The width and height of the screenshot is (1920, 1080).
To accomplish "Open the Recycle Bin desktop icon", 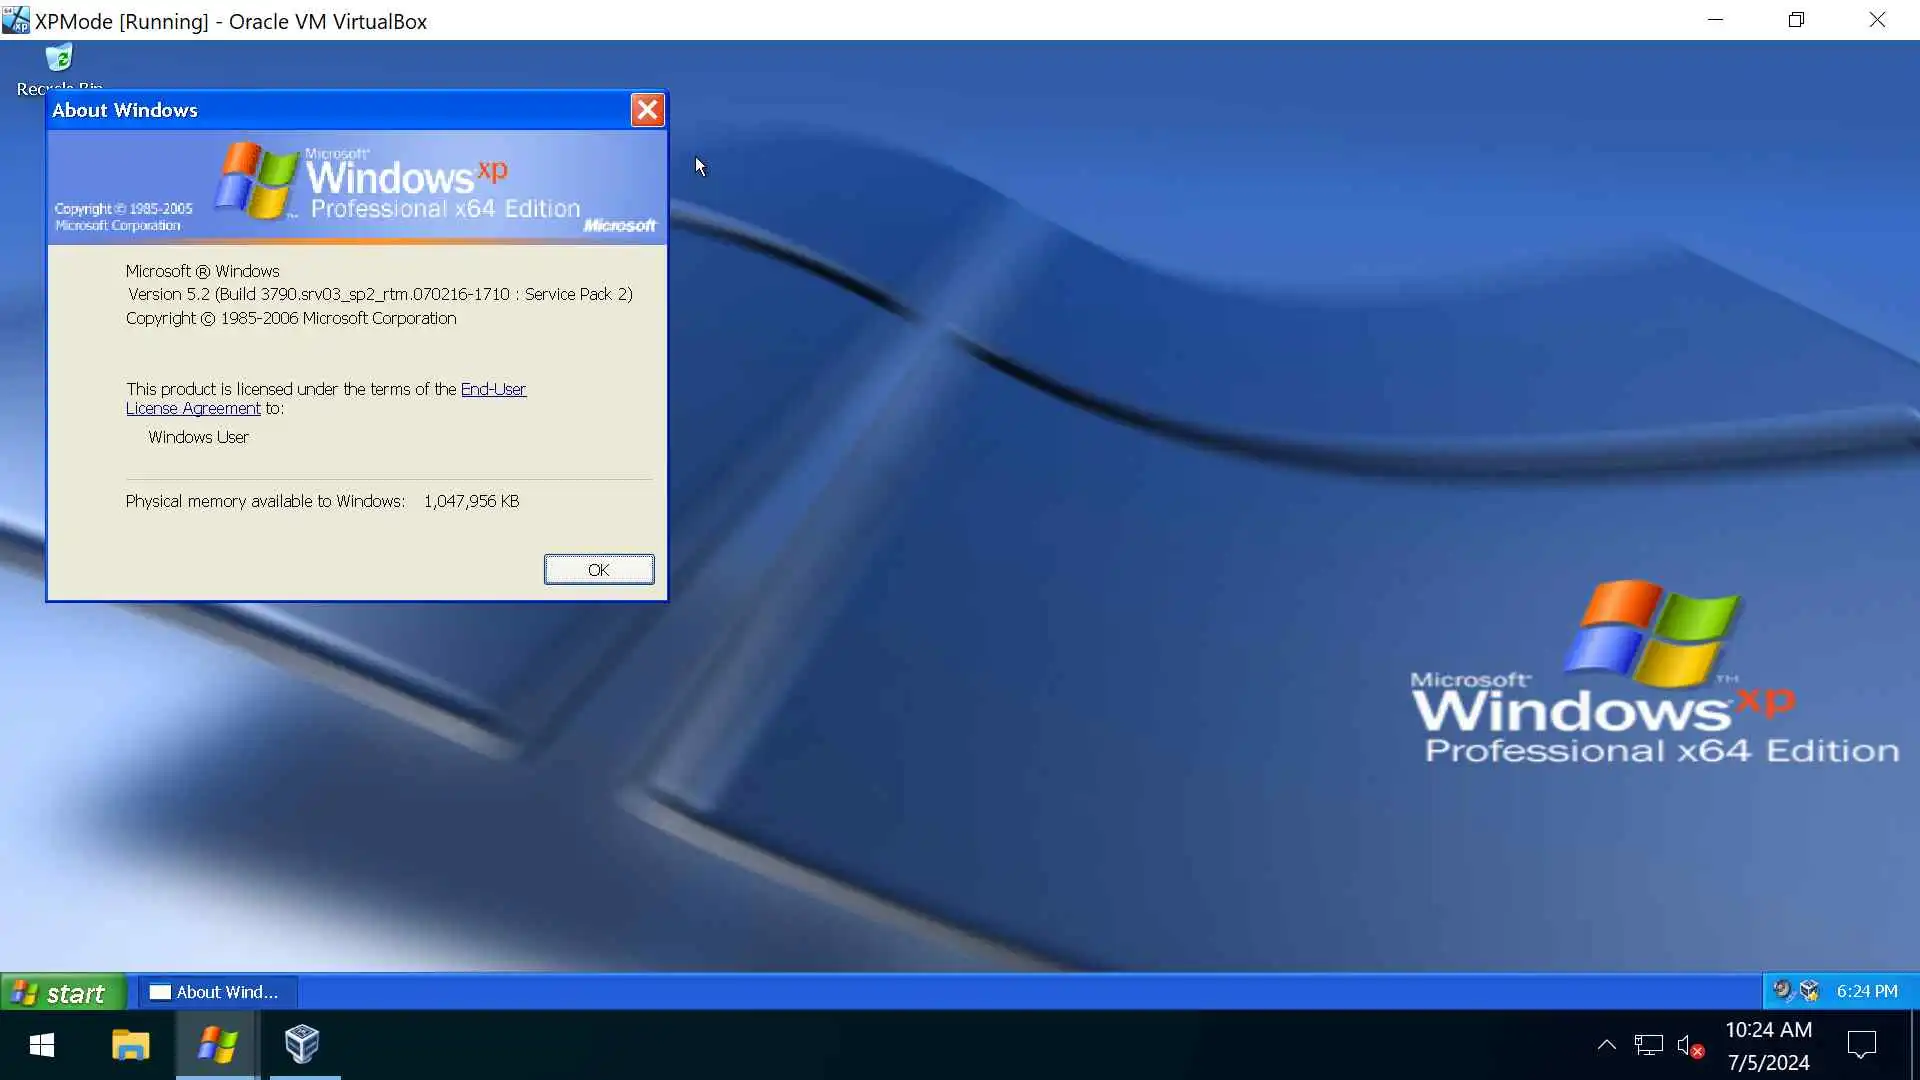I will (x=59, y=60).
